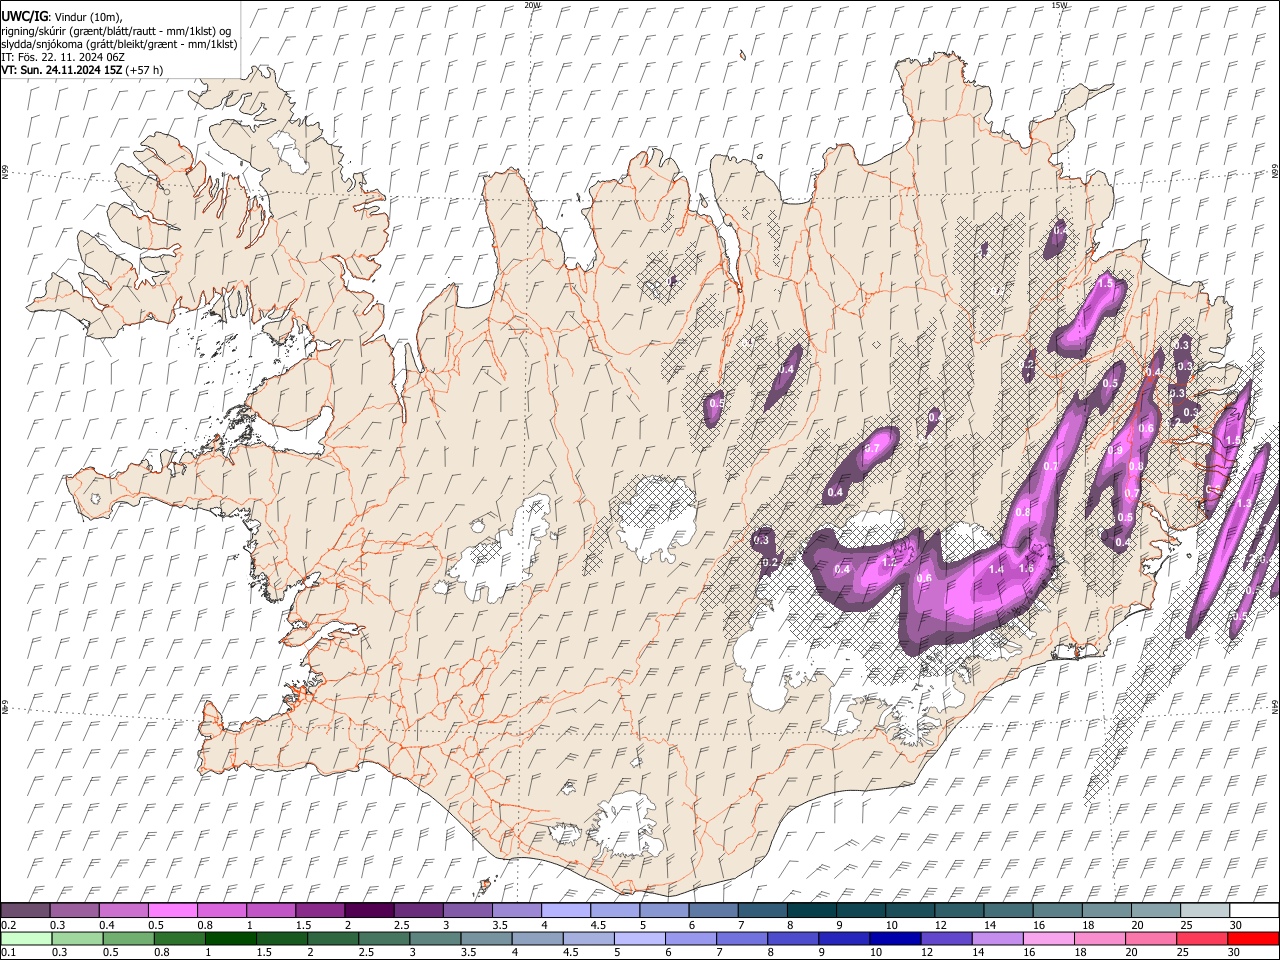Pick the 0.8 green swatch in lower scale
Image resolution: width=1280 pixels, height=960 pixels.
pos(180,938)
